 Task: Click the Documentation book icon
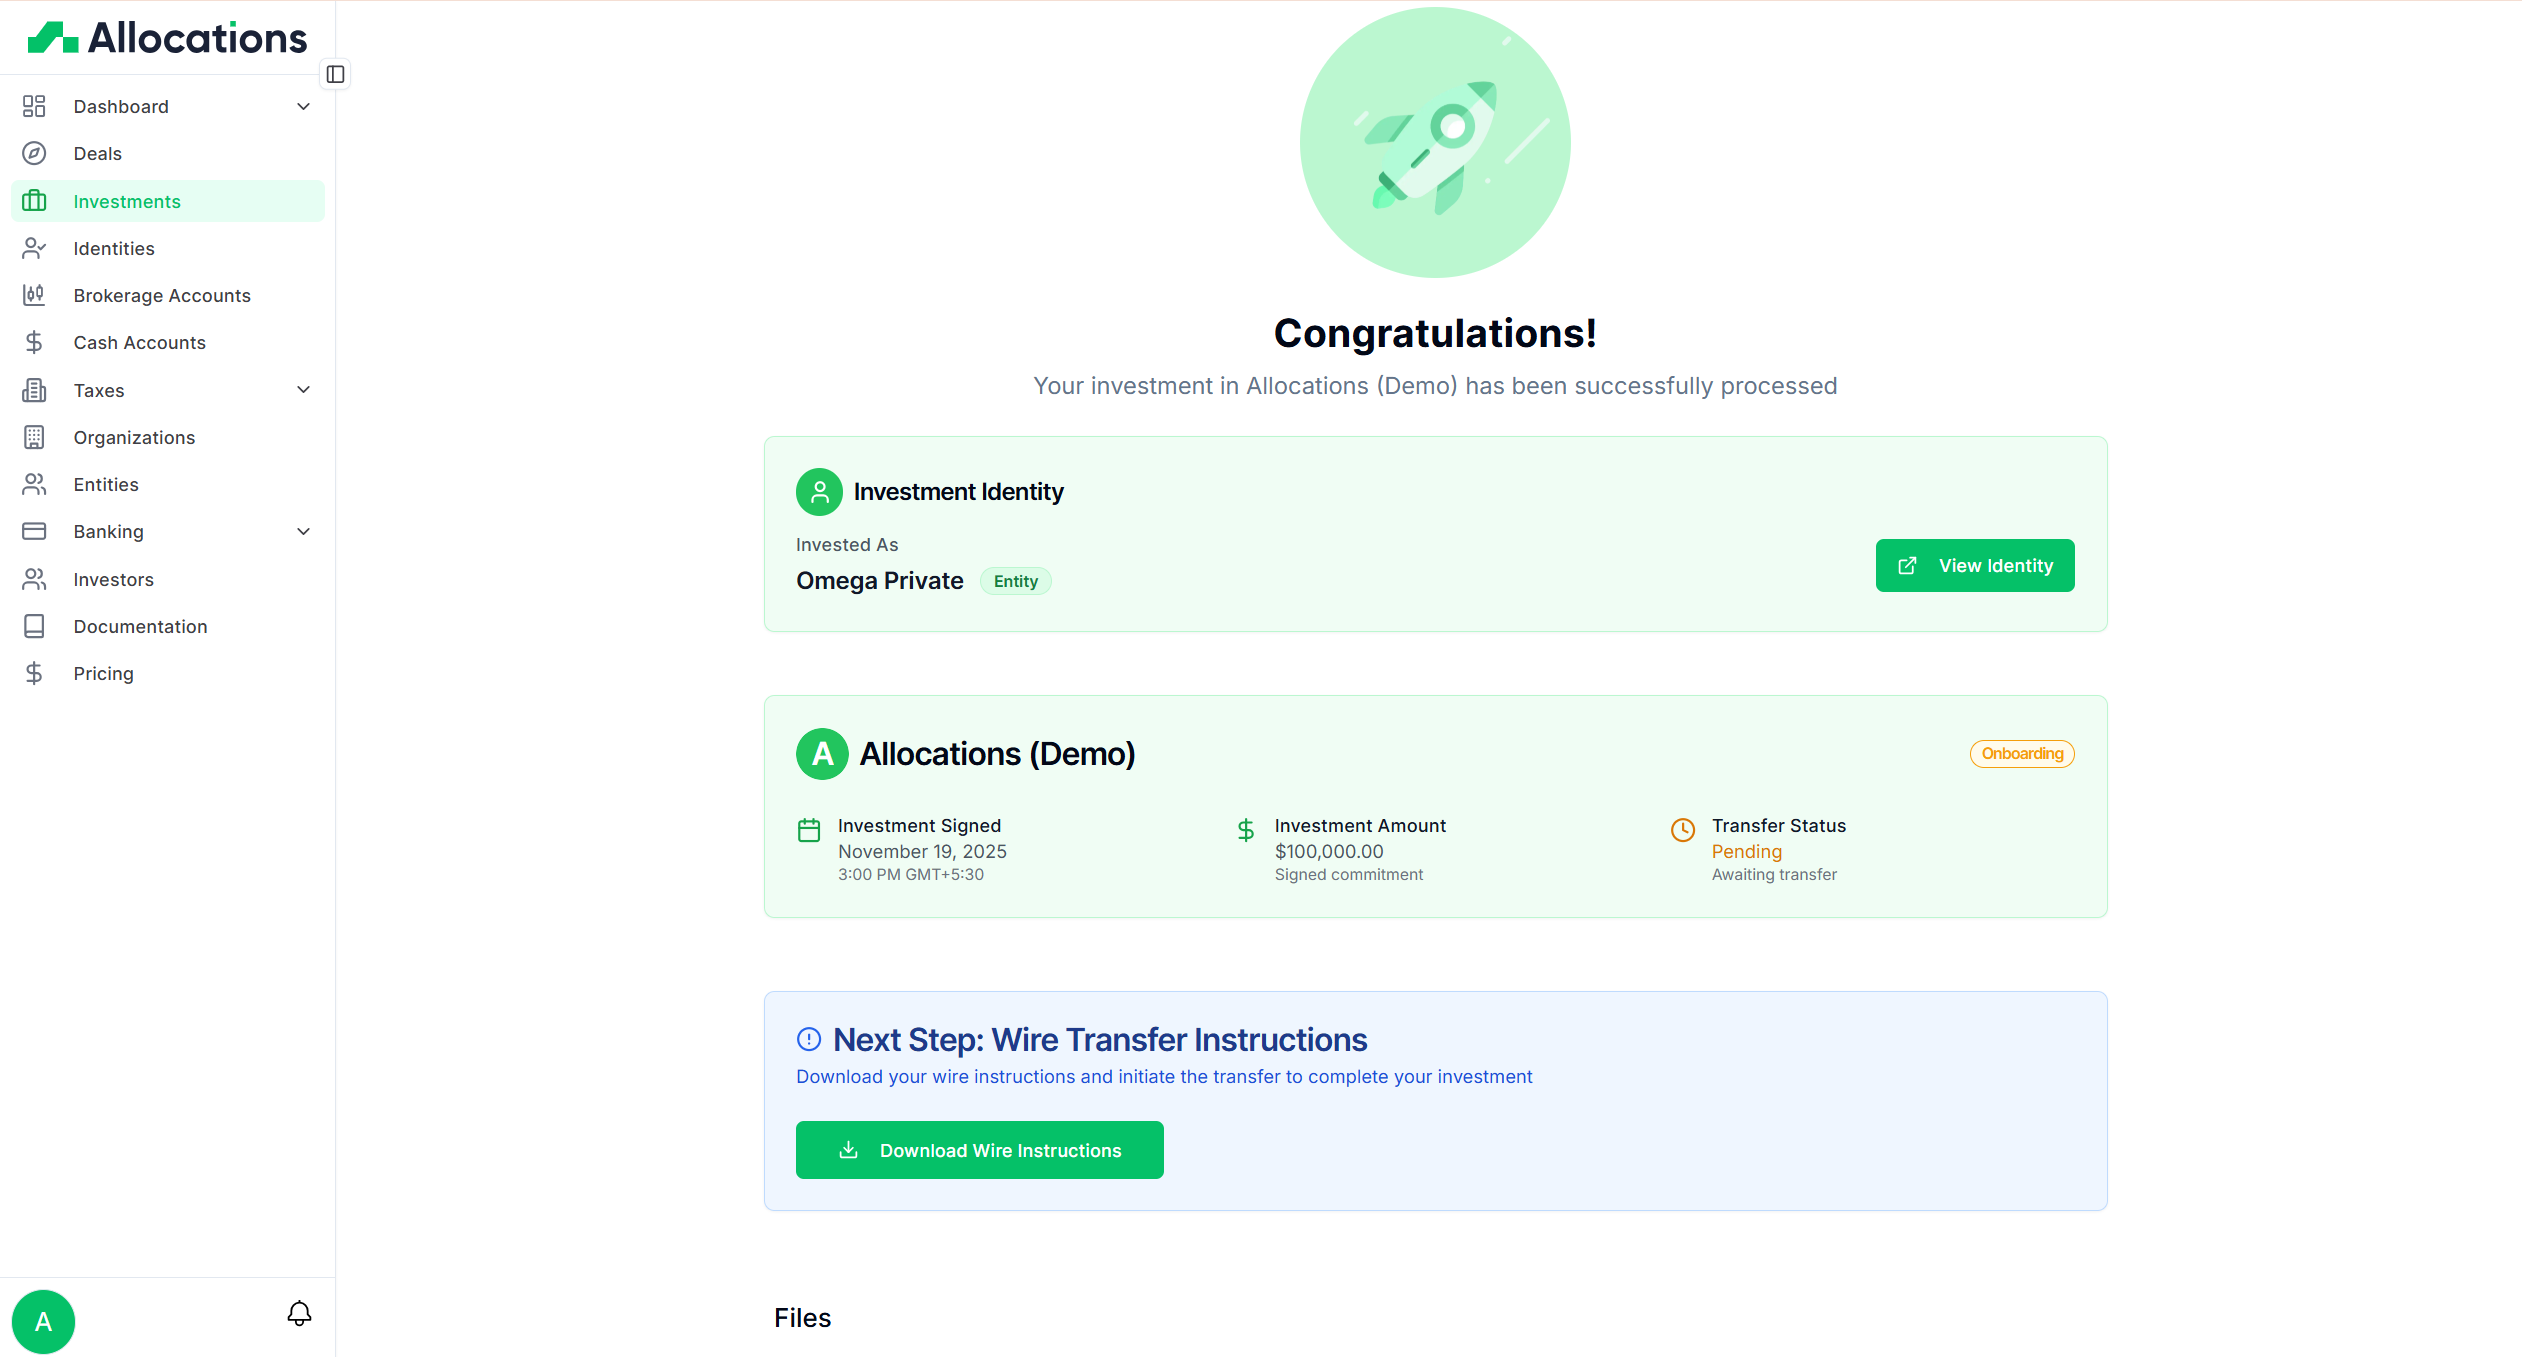pos(34,626)
